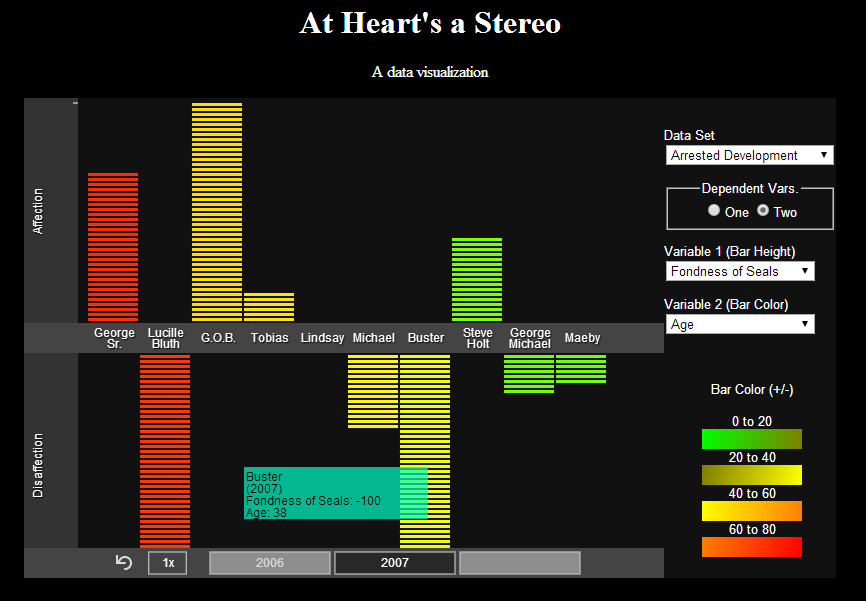Click the 60 to 80 red swatch
The image size is (866, 601).
752,547
